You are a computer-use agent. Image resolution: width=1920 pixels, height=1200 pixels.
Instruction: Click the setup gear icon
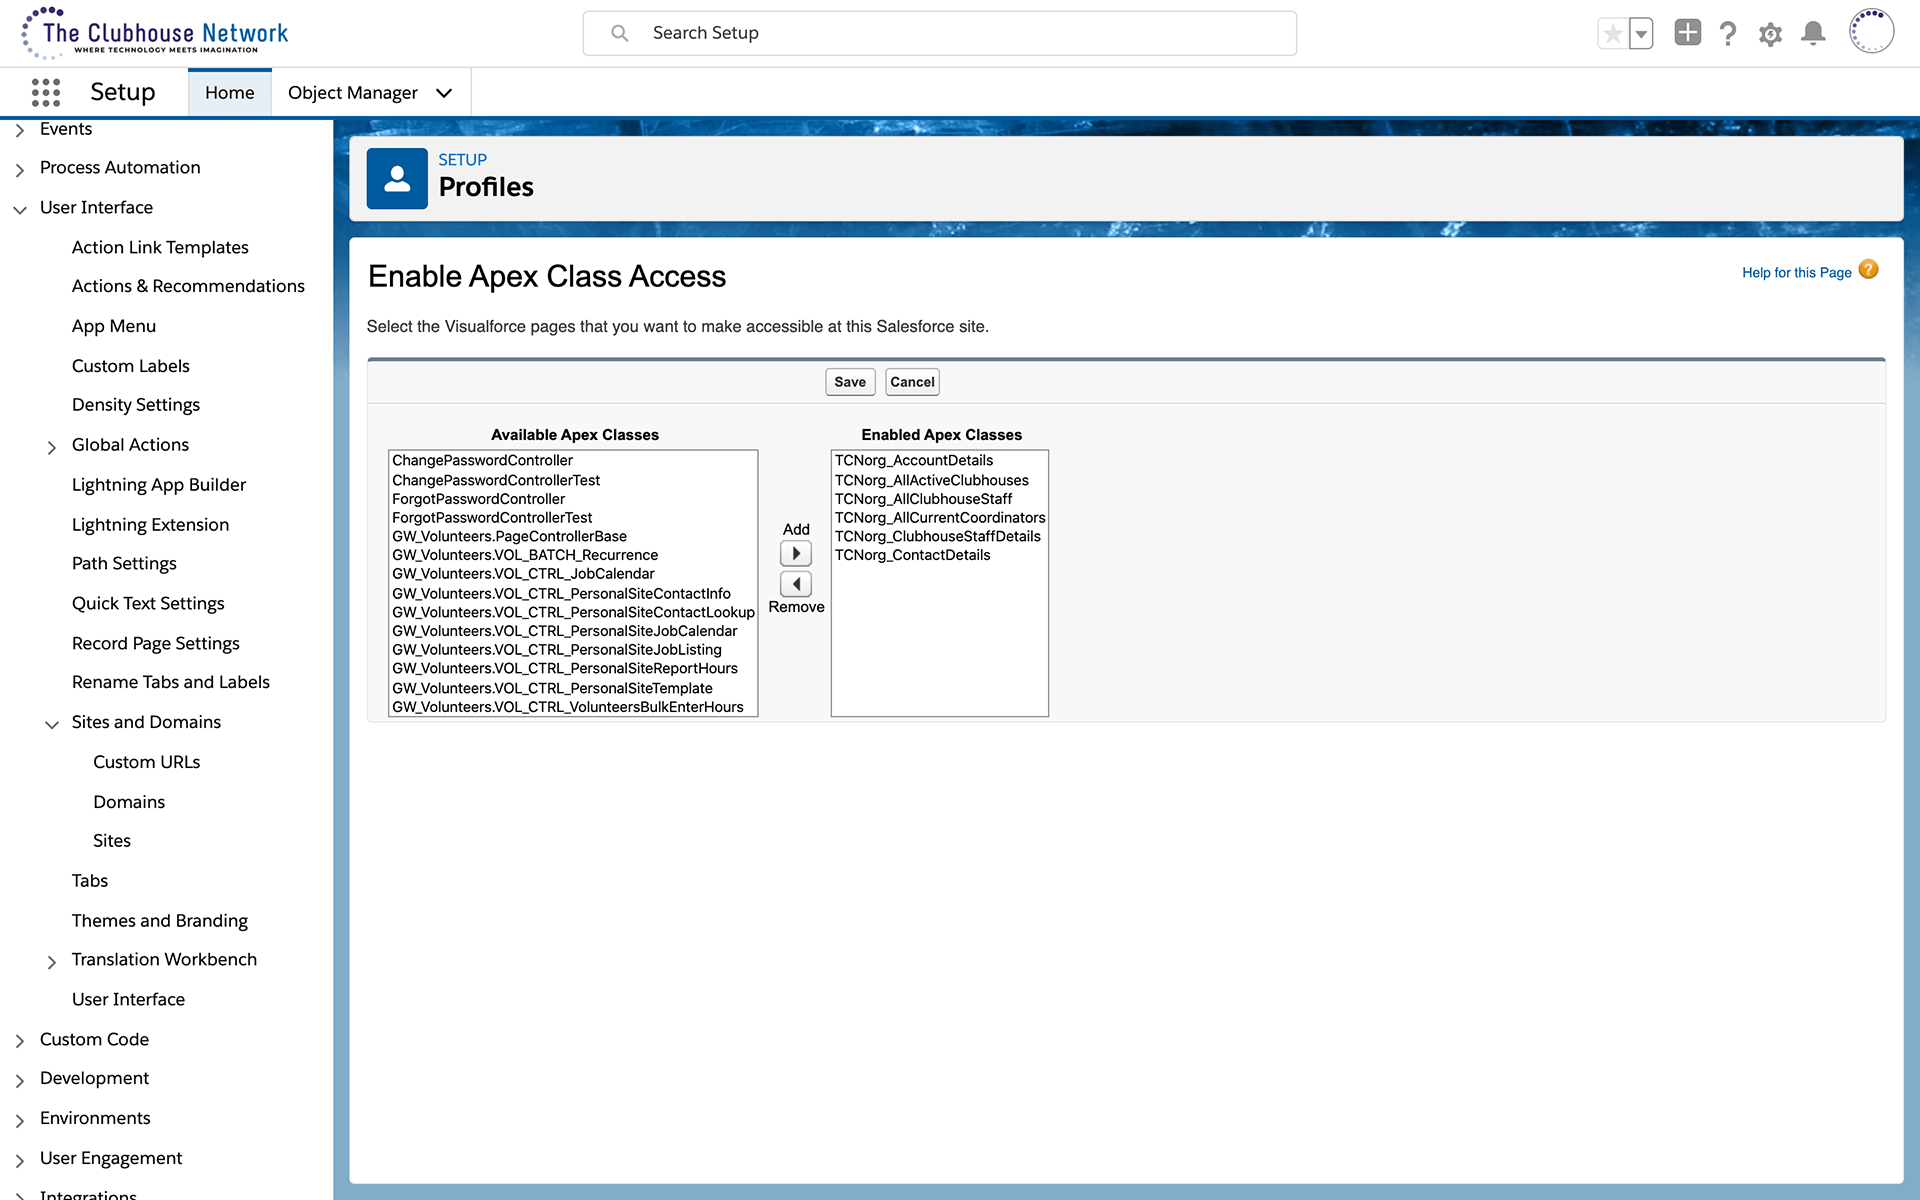[1770, 34]
